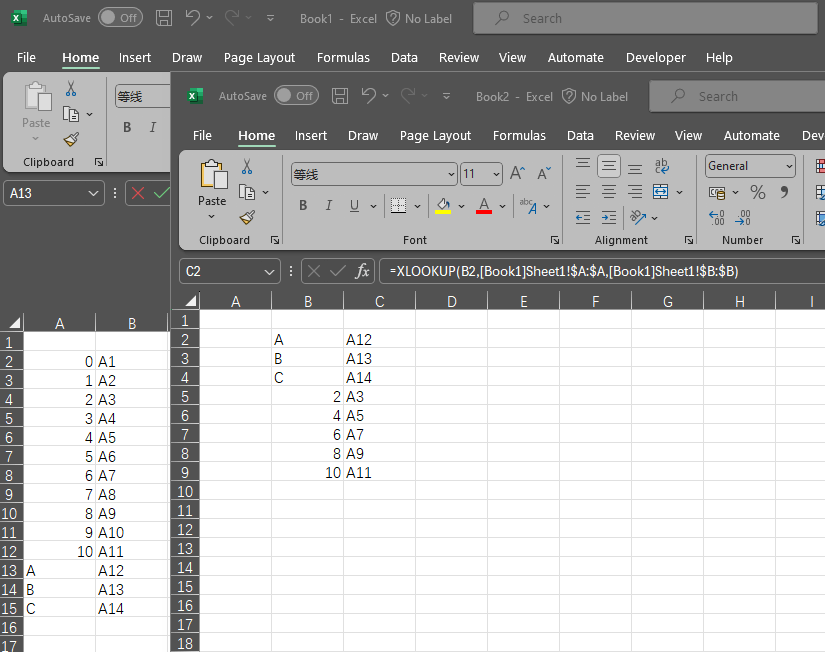This screenshot has height=652, width=825.
Task: Click Select All corner in Book2 grid
Action: click(x=186, y=301)
